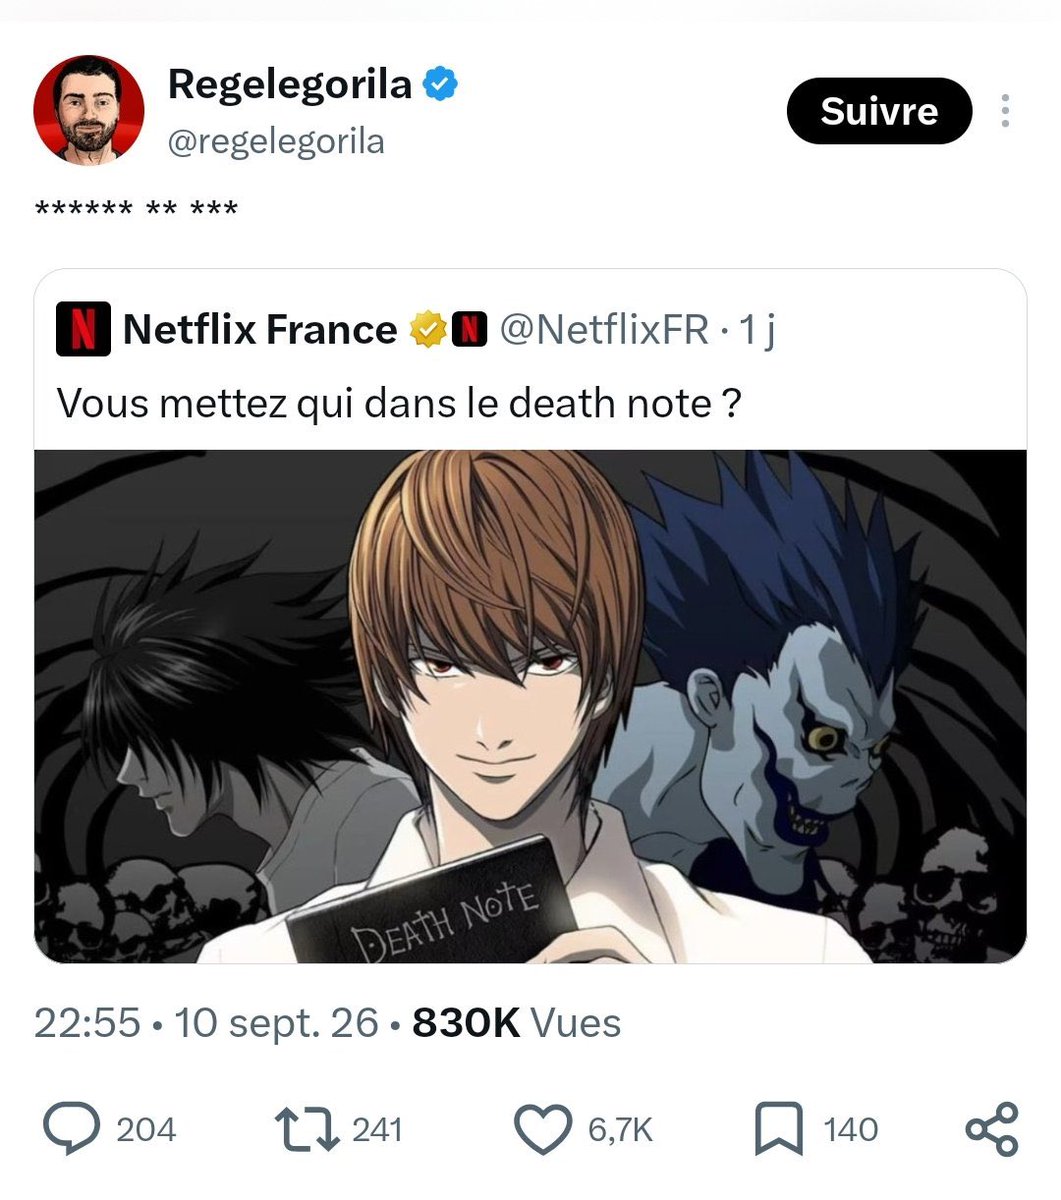Click the Netflix France account name
Viewport: 1061px width, 1200px height.
259,329
